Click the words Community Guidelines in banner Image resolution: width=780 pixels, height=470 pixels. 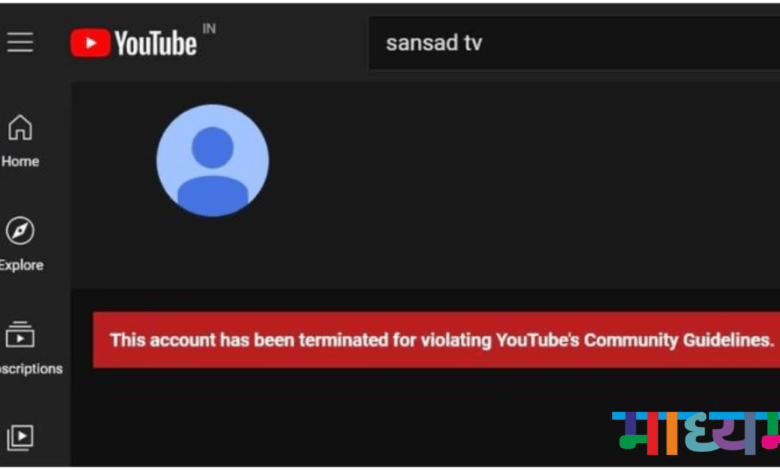tap(679, 340)
